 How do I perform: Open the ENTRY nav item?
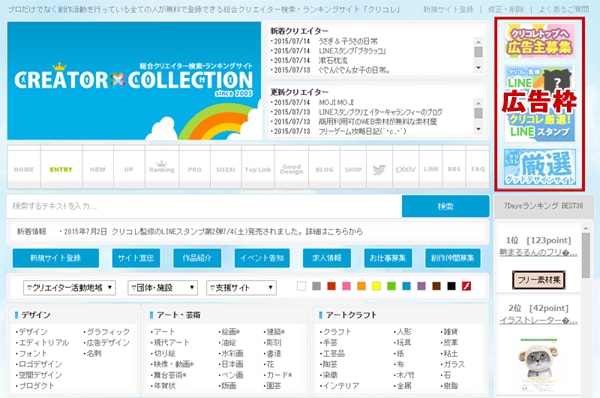(61, 169)
